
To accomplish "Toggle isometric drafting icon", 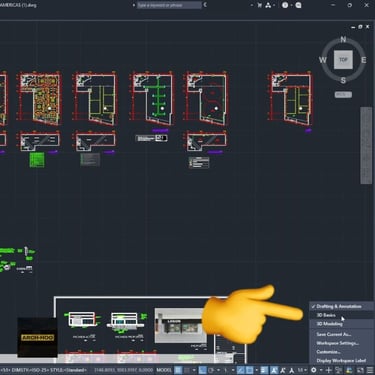I will coord(226,370).
